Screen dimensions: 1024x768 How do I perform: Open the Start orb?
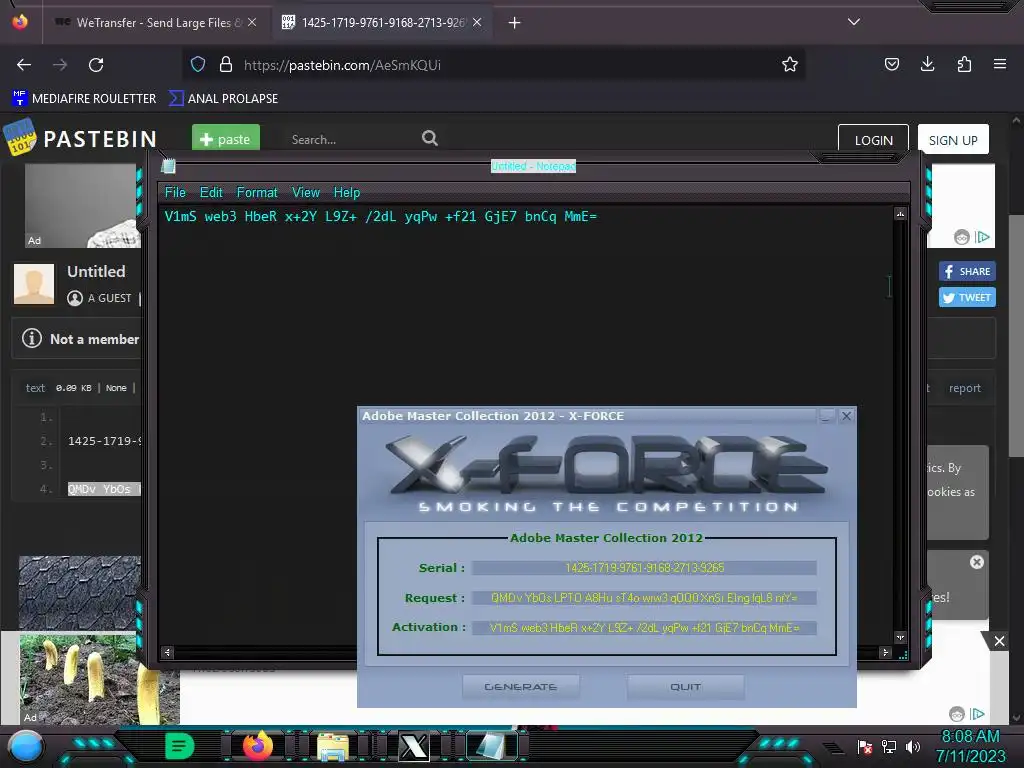click(26, 746)
